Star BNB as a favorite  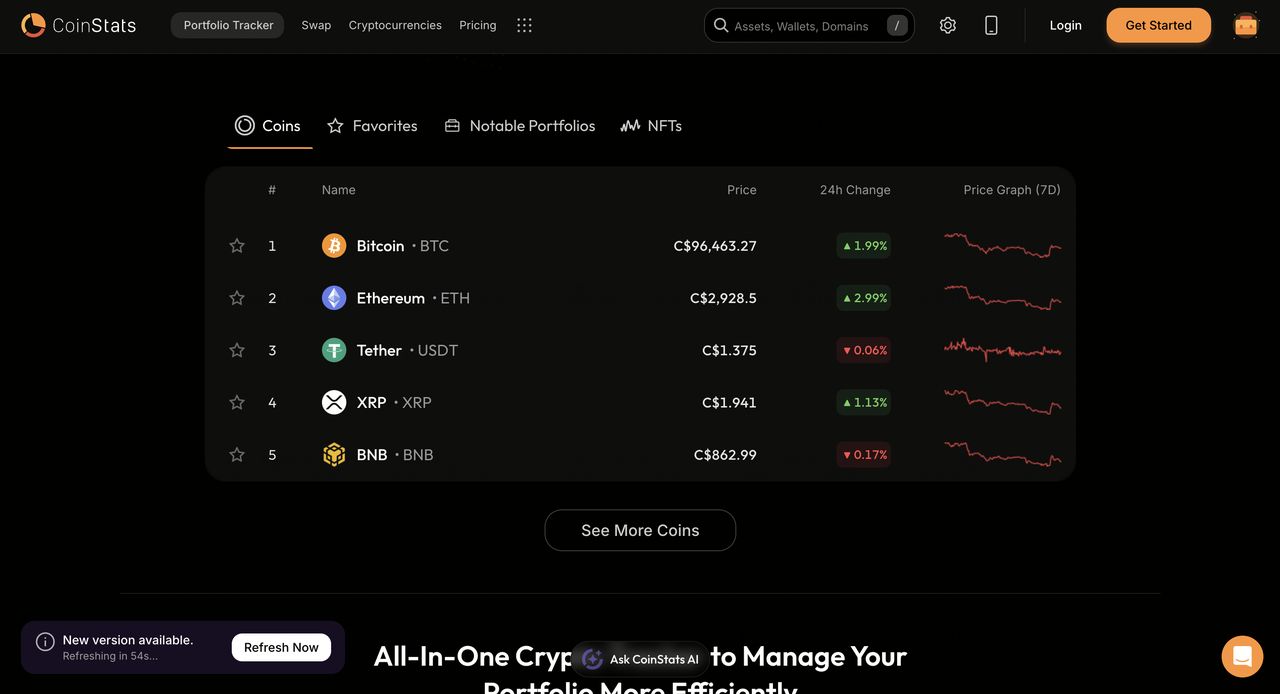tap(237, 455)
